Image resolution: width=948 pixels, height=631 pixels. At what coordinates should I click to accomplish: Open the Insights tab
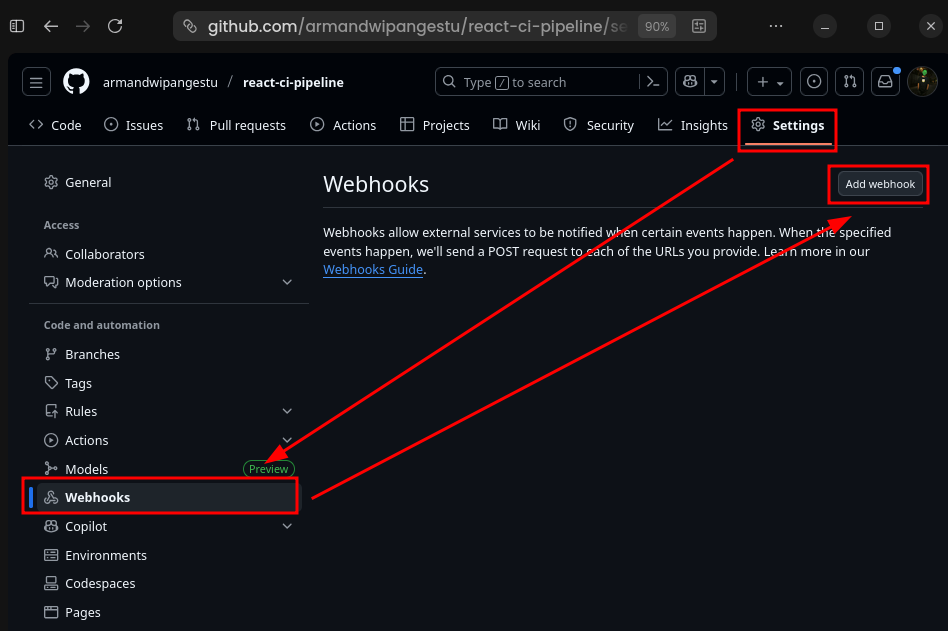(x=692, y=125)
